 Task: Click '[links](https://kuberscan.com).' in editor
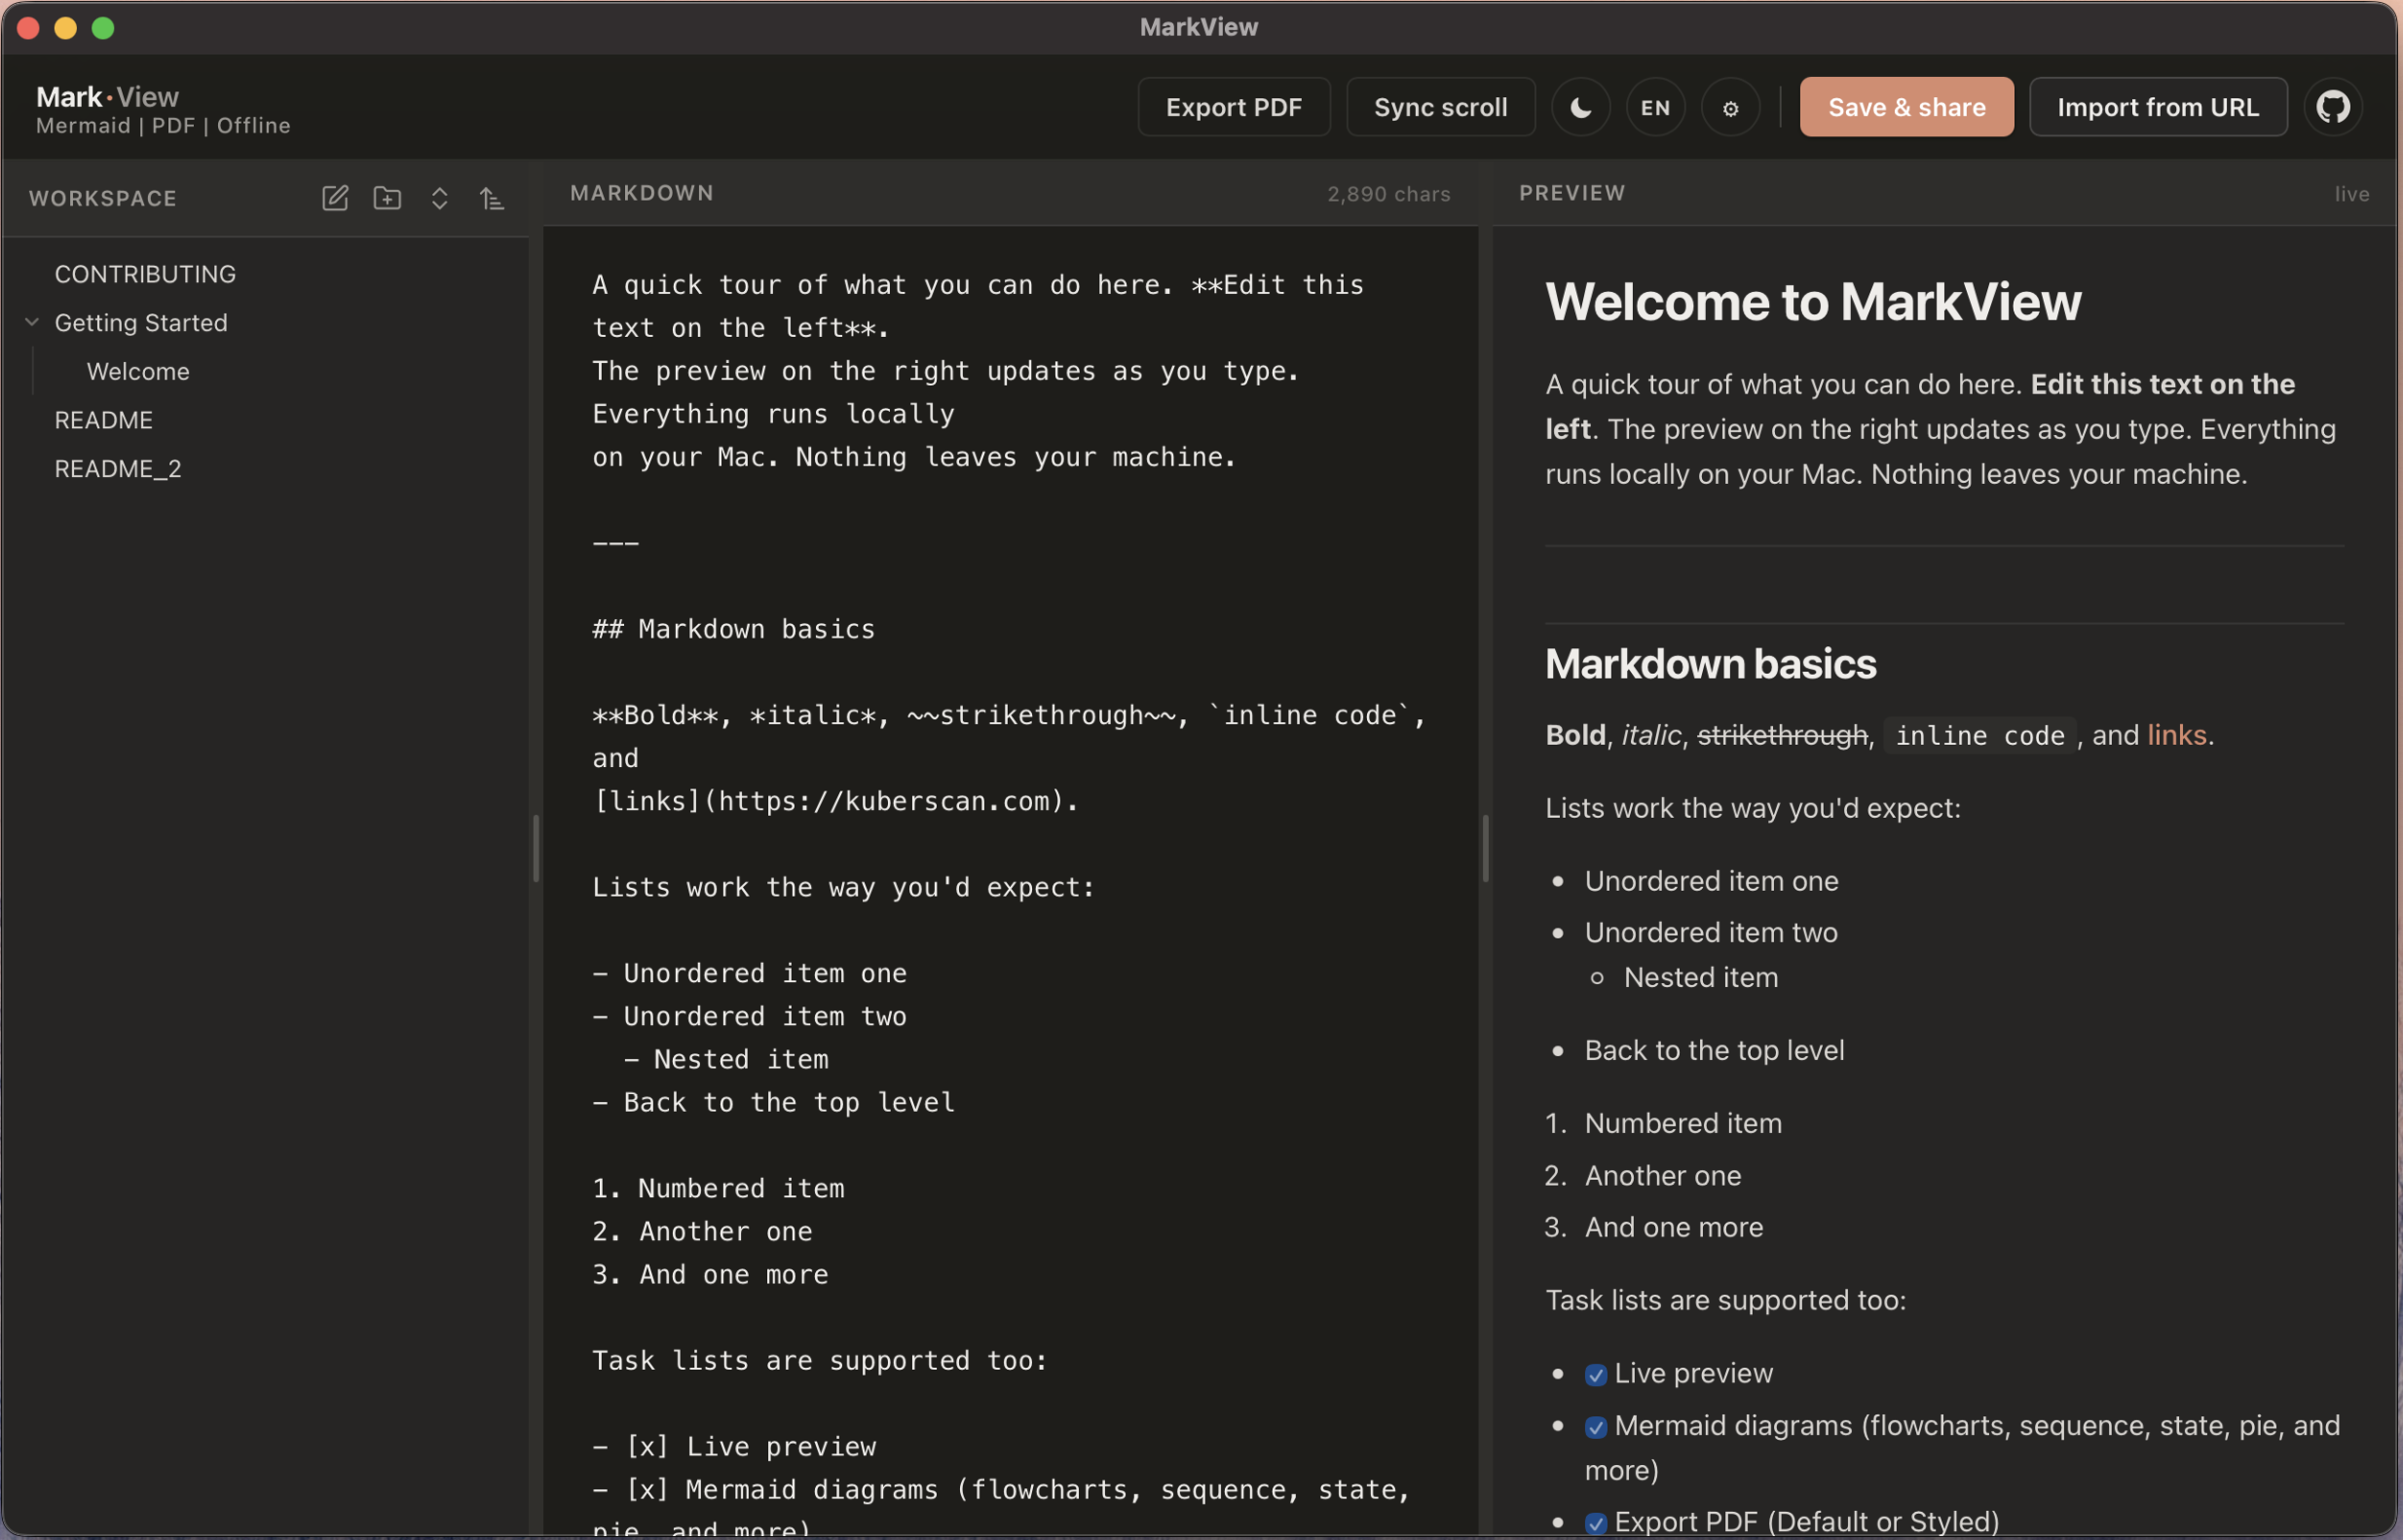(836, 801)
